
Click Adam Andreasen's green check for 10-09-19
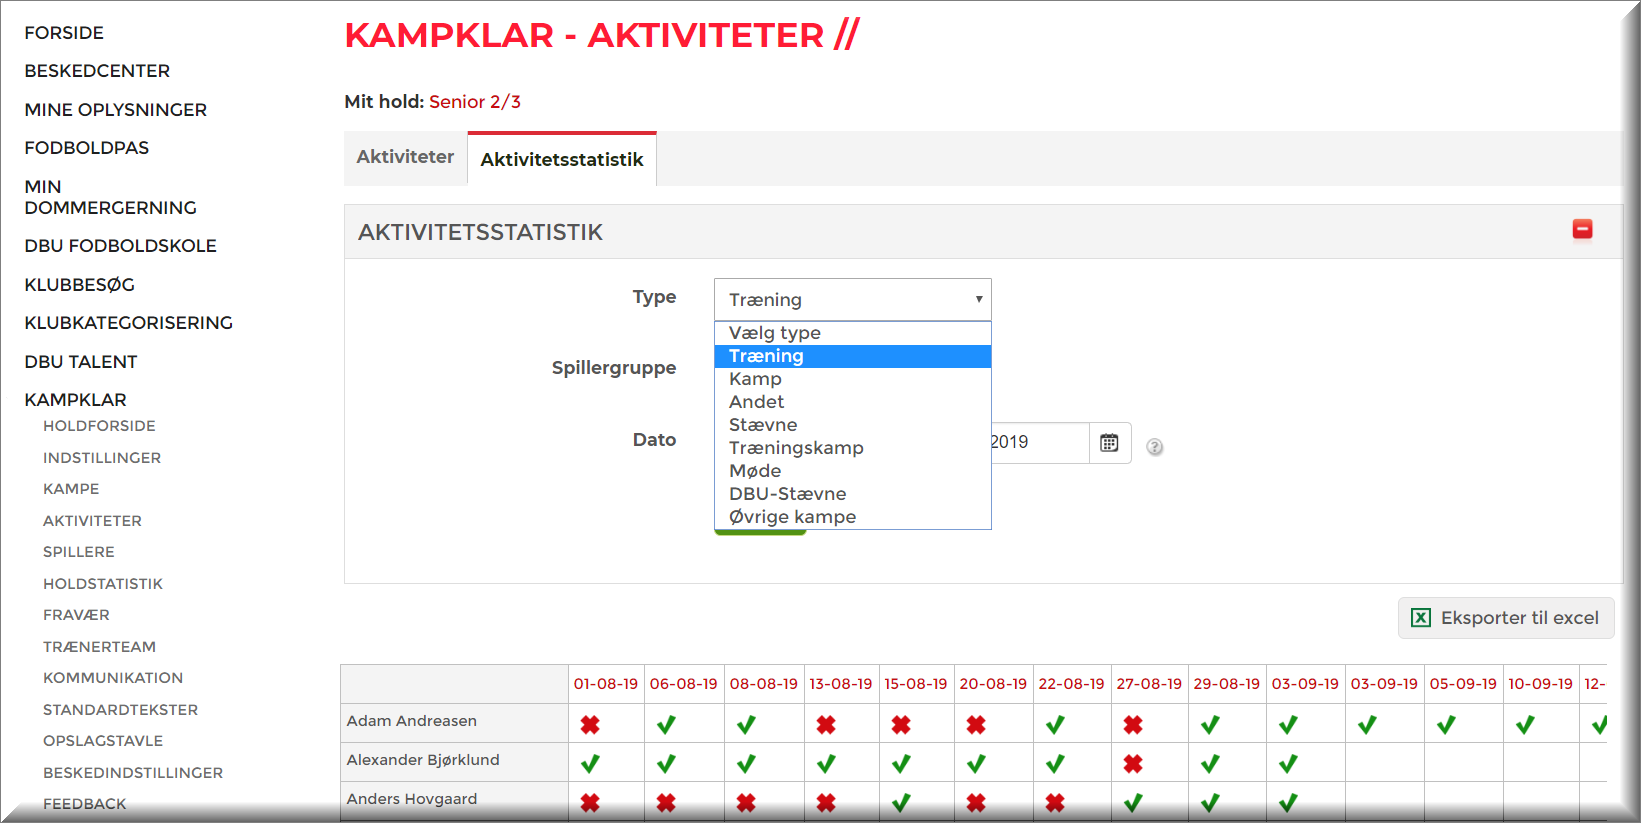1525,725
